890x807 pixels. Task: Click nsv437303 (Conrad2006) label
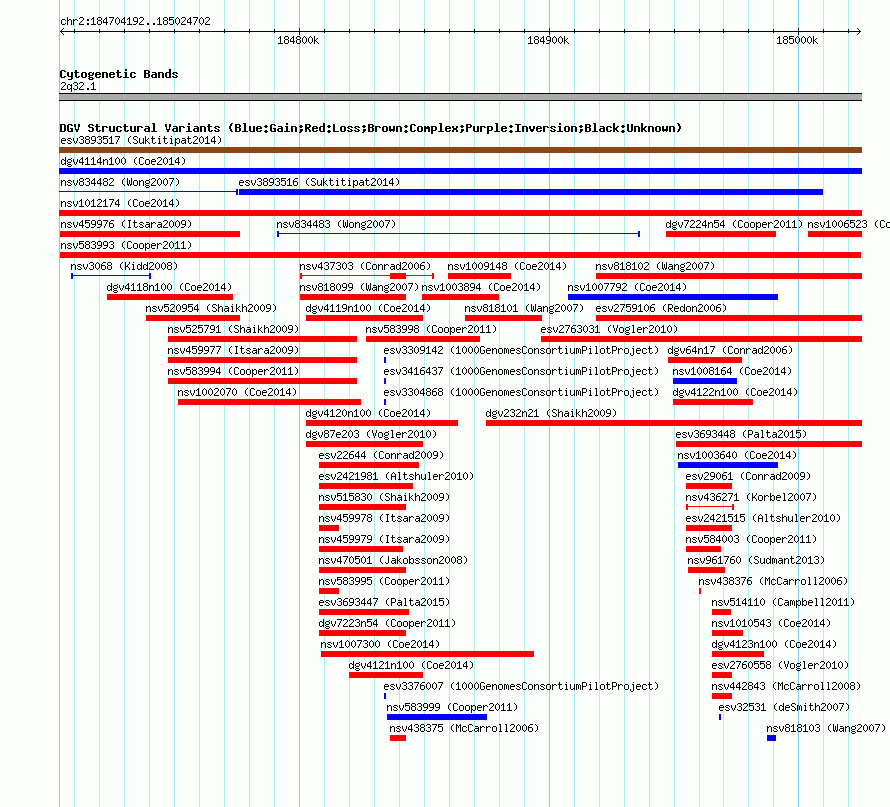[x=365, y=266]
